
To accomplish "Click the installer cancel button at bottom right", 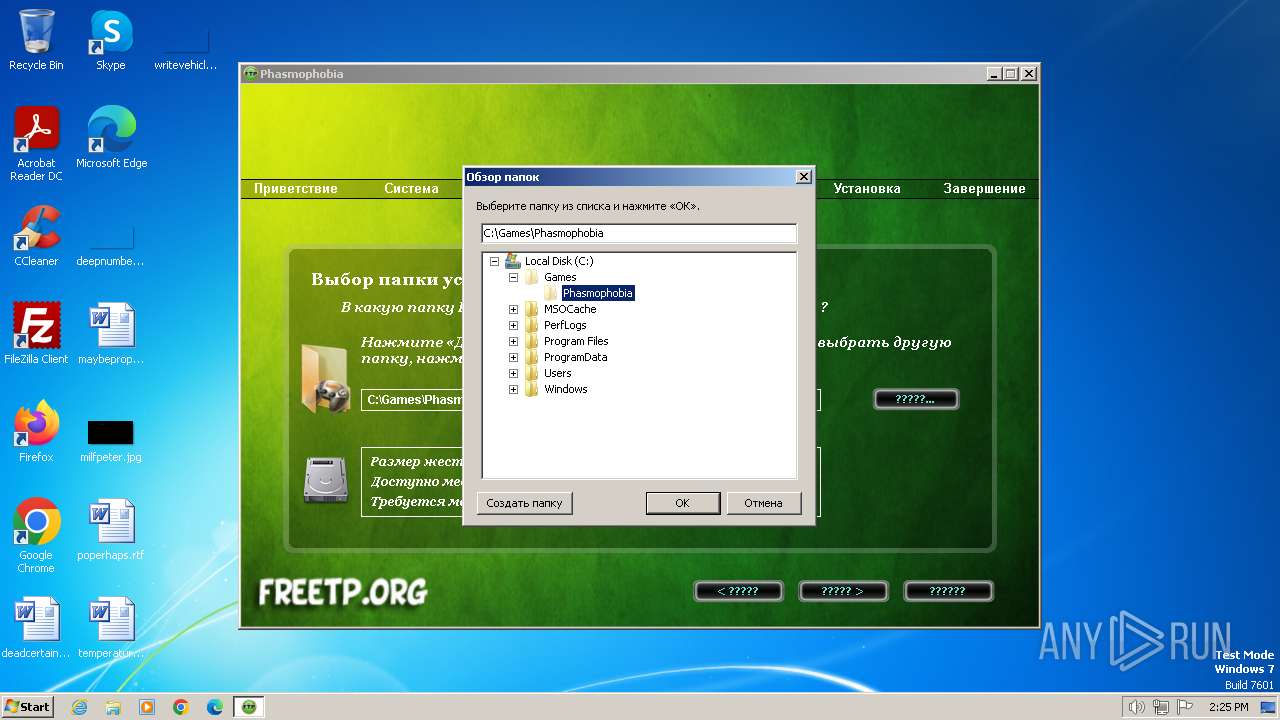I will point(948,591).
